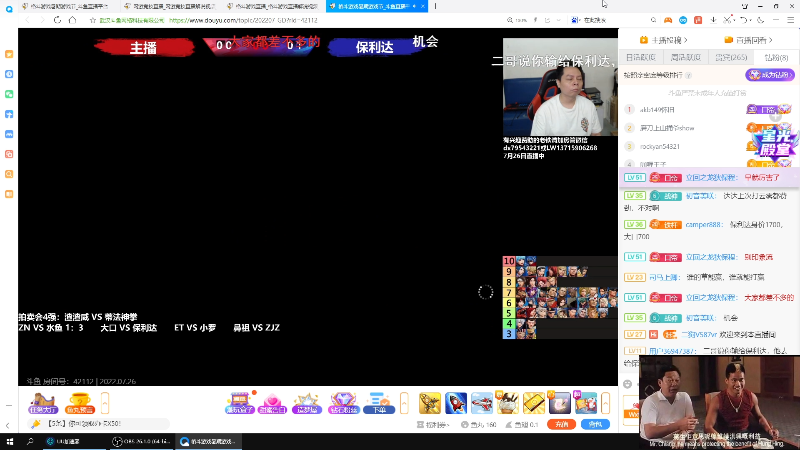Send the rocket gift

pyautogui.click(x=456, y=403)
